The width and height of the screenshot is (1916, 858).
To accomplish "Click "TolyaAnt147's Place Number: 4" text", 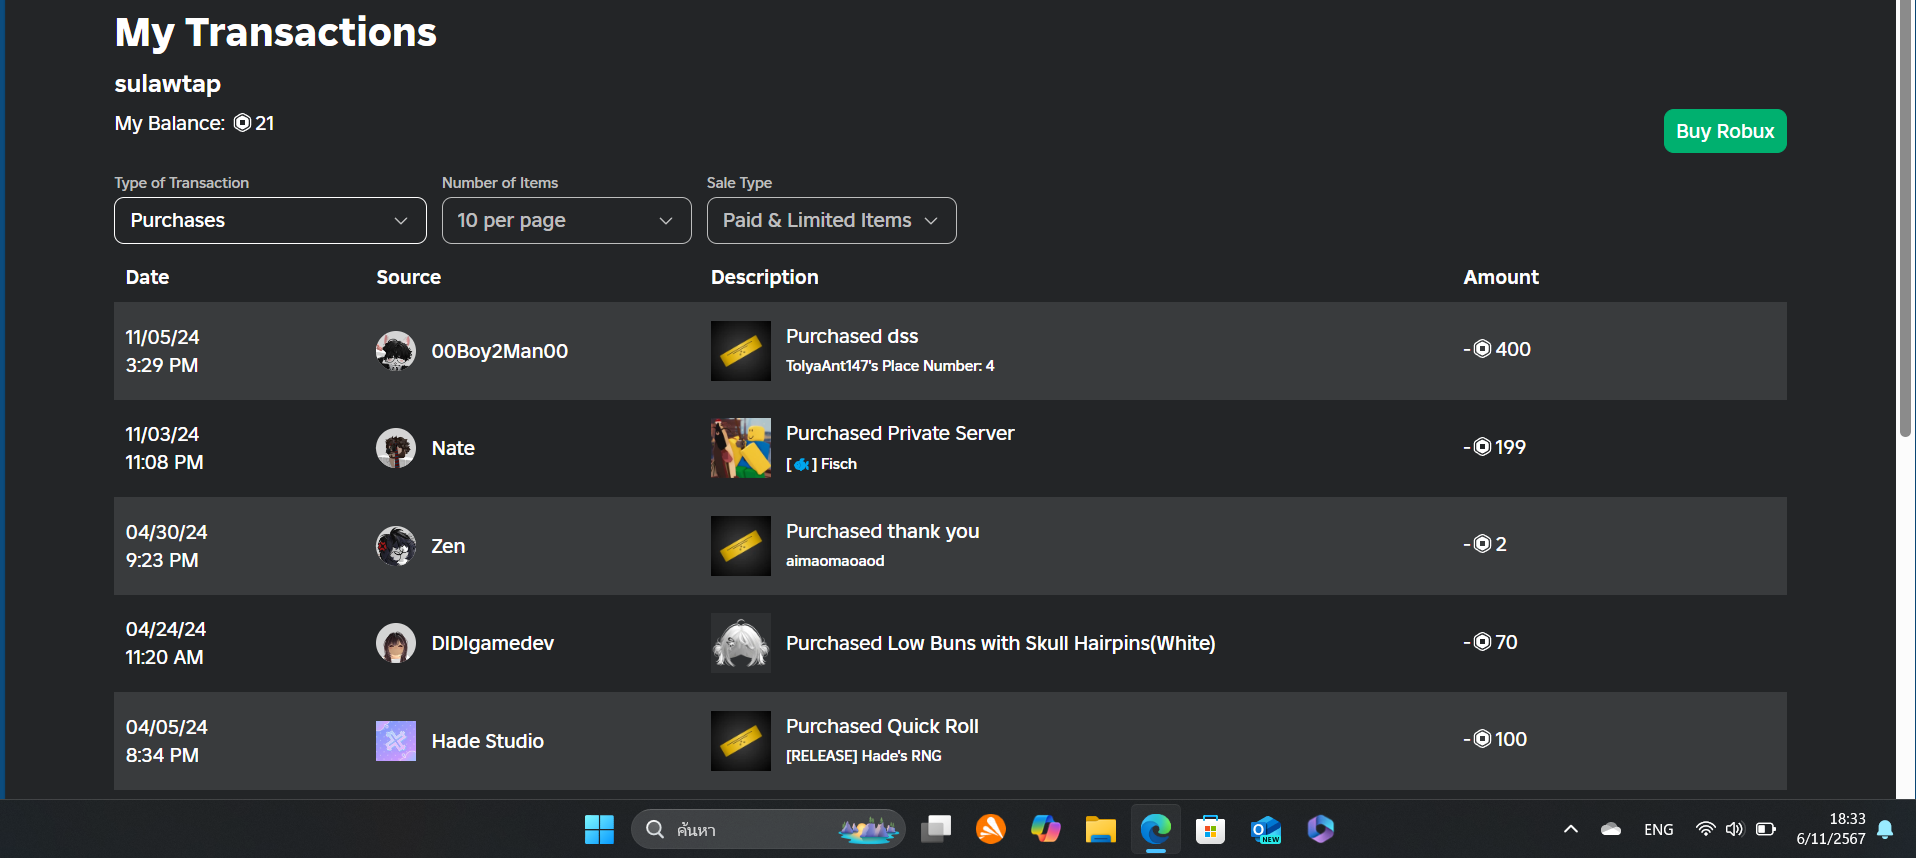I will click(890, 366).
